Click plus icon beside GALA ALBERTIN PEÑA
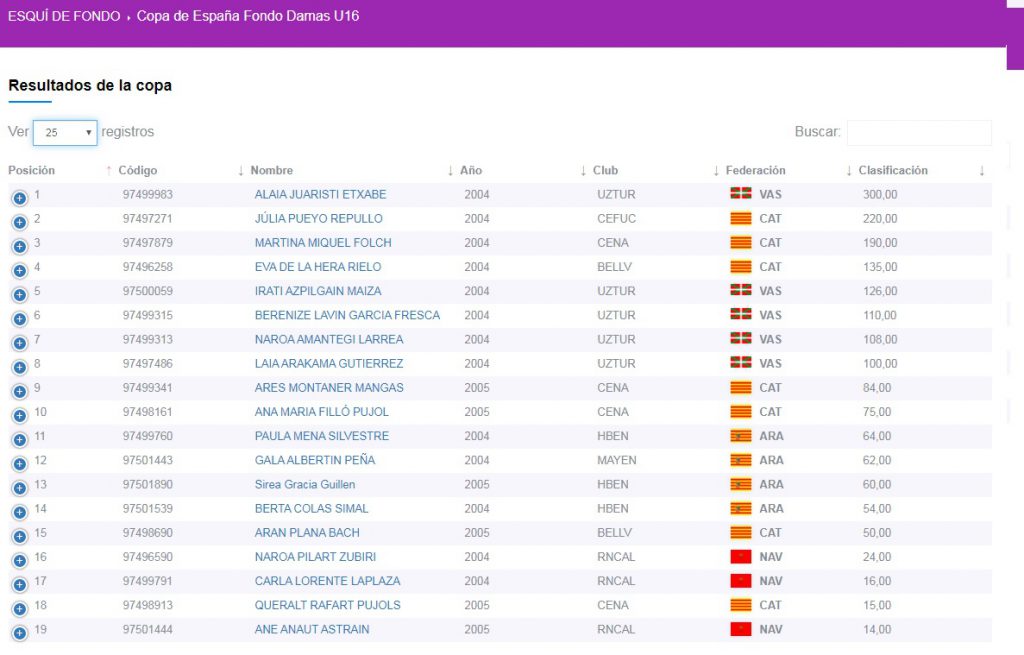This screenshot has height=655, width=1024. (20, 464)
